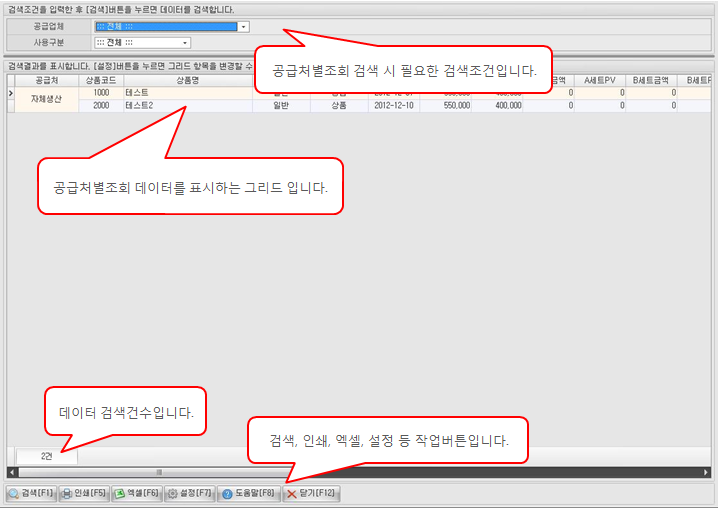Image resolution: width=718 pixels, height=508 pixels.
Task: Click the 2012-12-10 date cell
Action: [394, 105]
